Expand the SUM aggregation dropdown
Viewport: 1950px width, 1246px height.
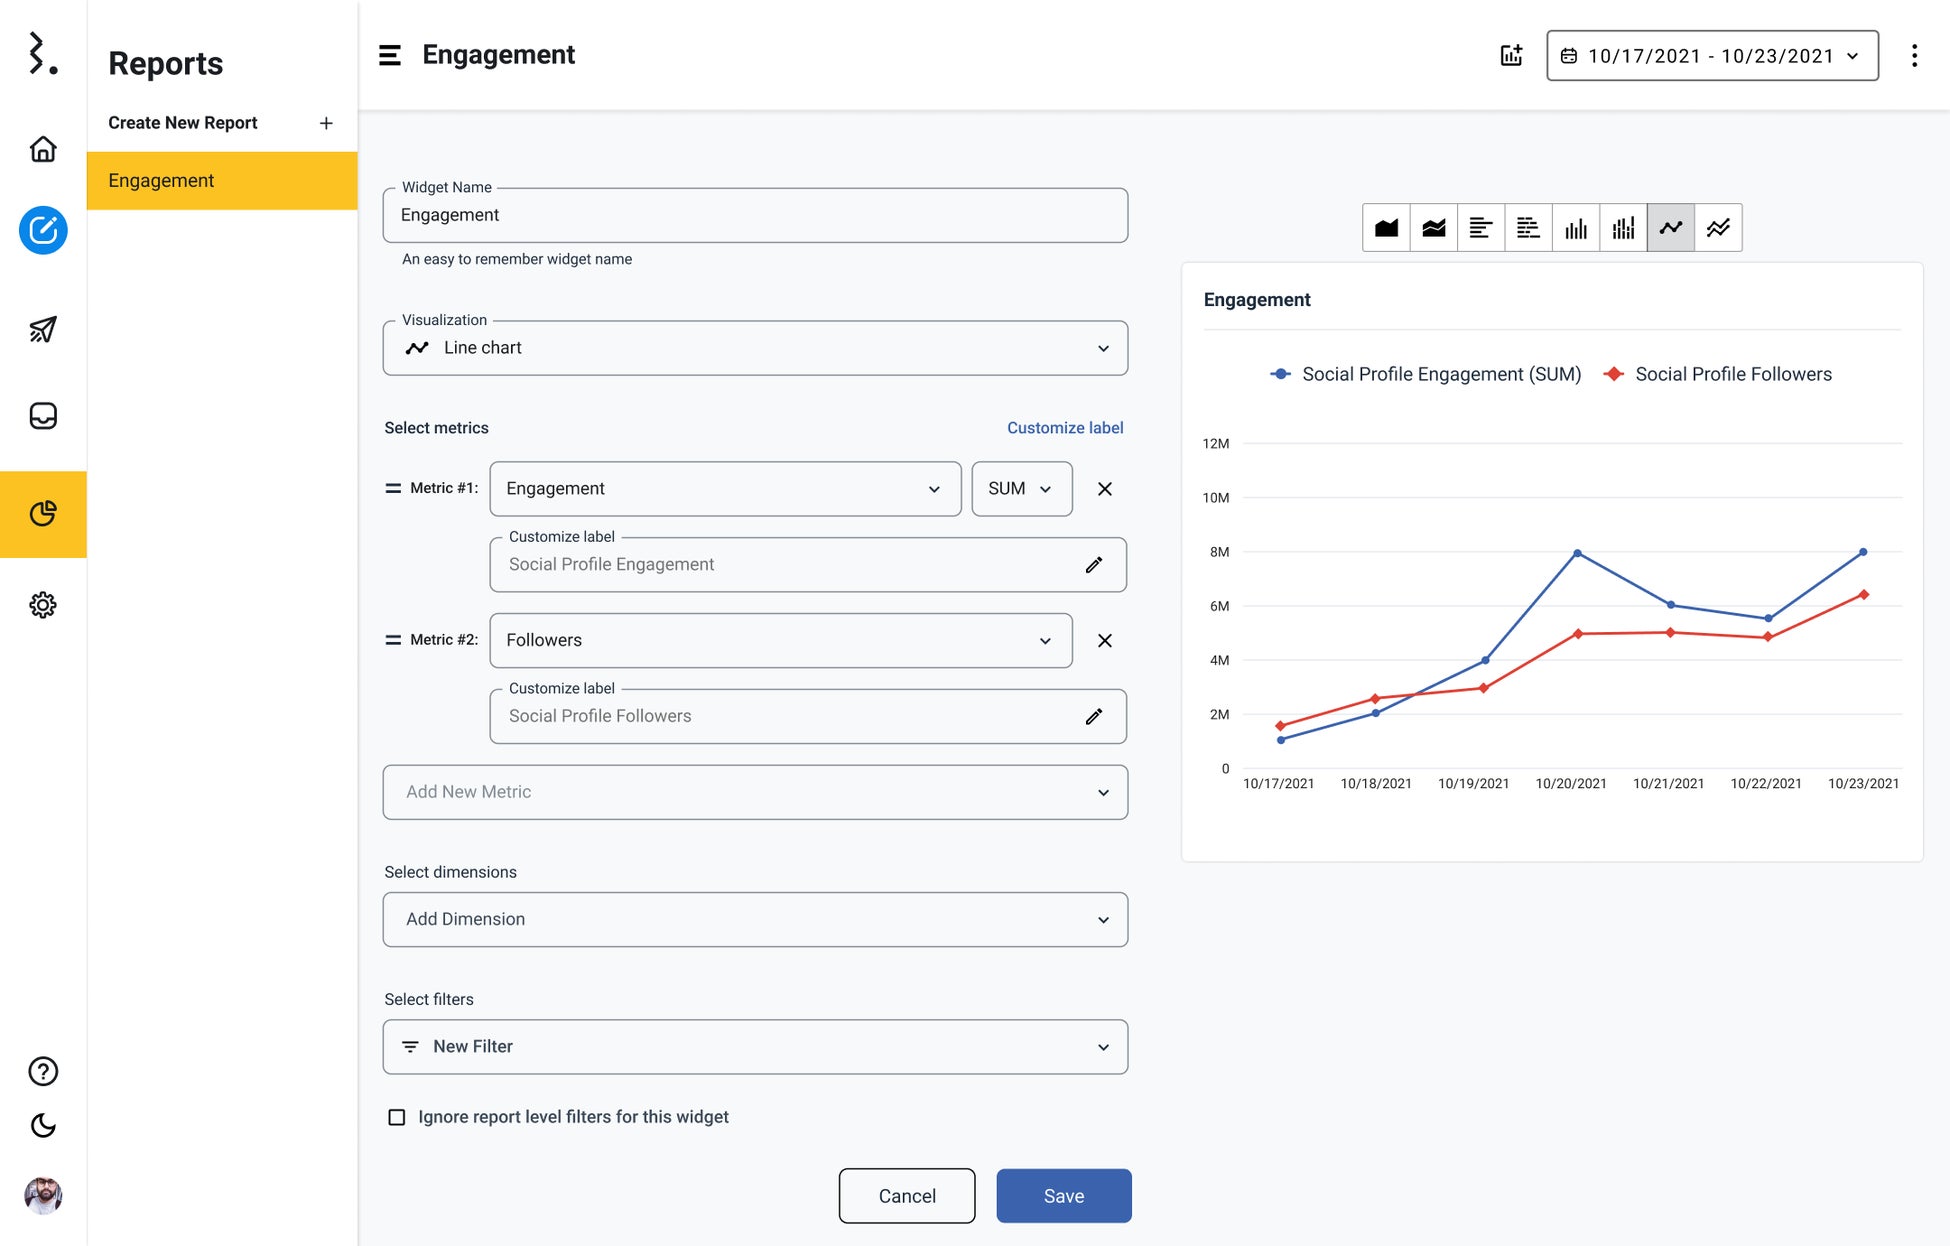1021,489
